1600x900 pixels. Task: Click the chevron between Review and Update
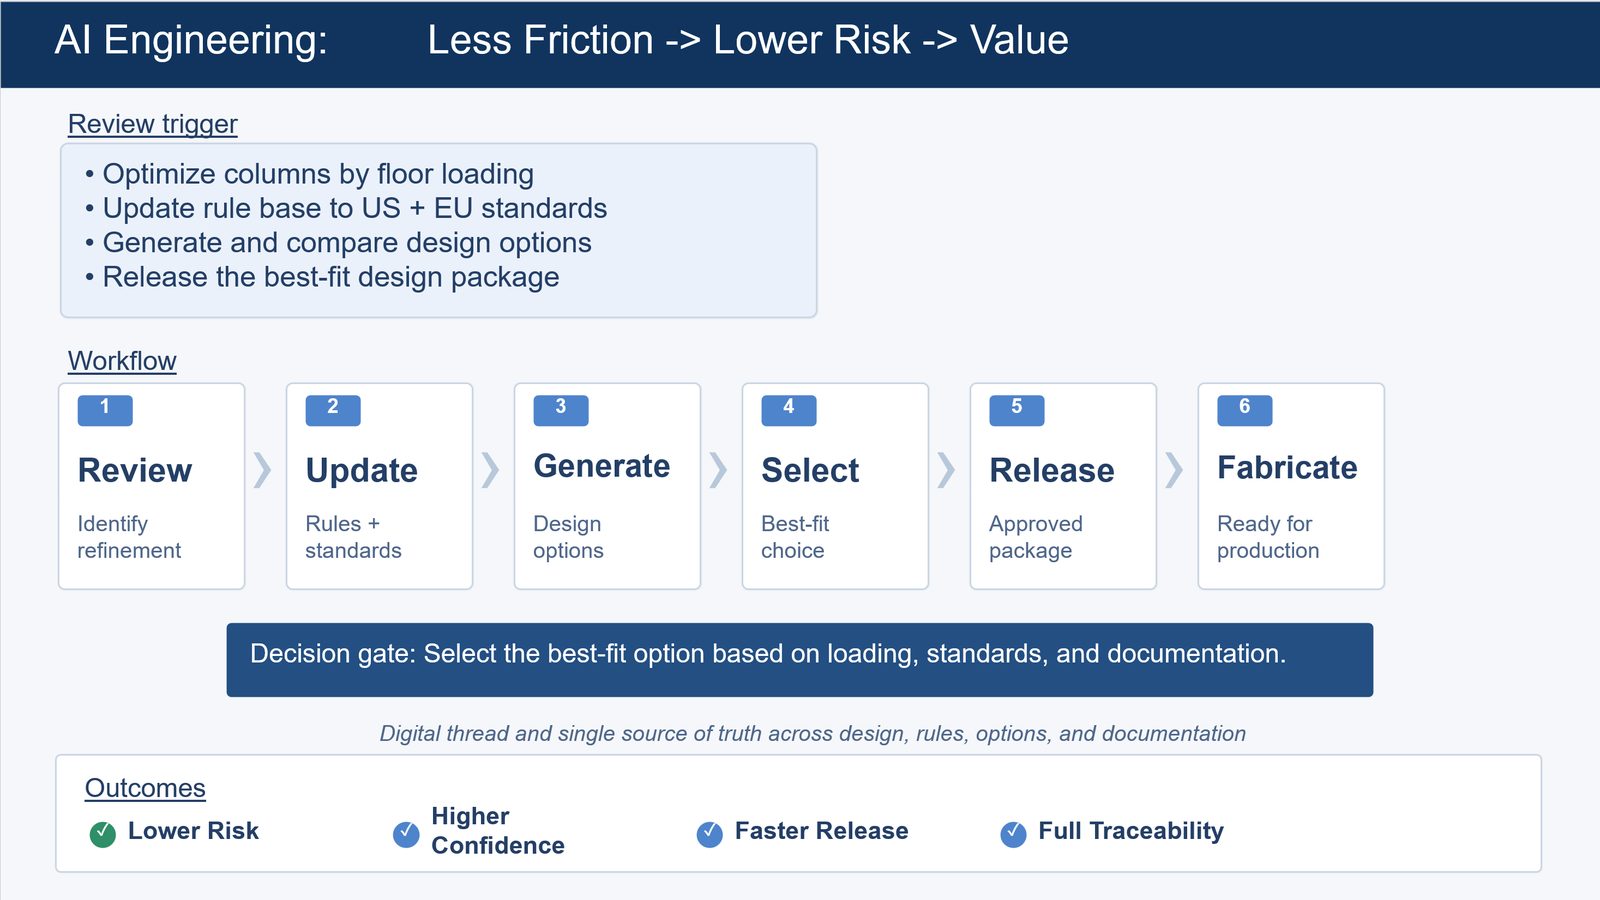262,469
